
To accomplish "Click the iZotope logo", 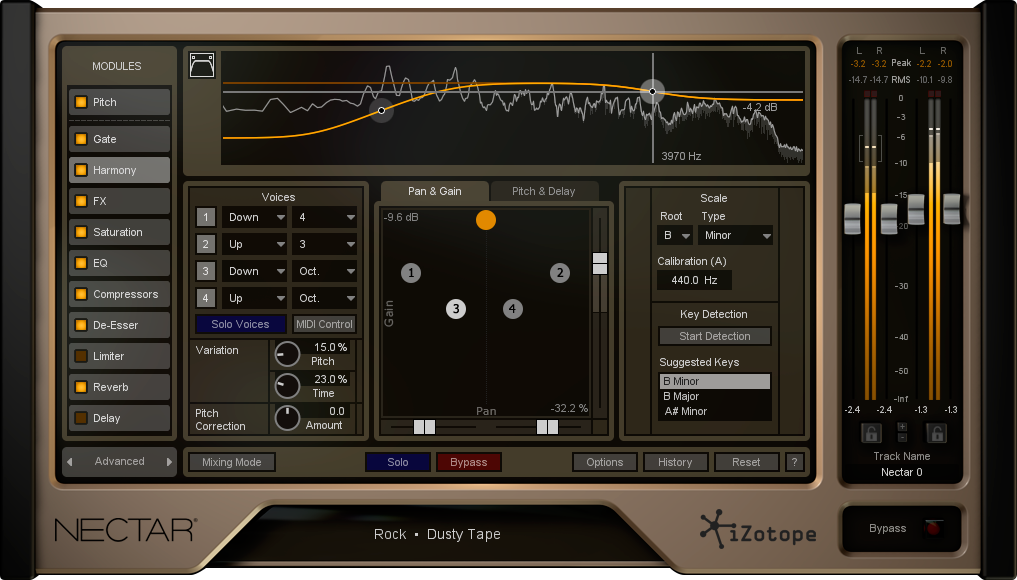I will (758, 530).
